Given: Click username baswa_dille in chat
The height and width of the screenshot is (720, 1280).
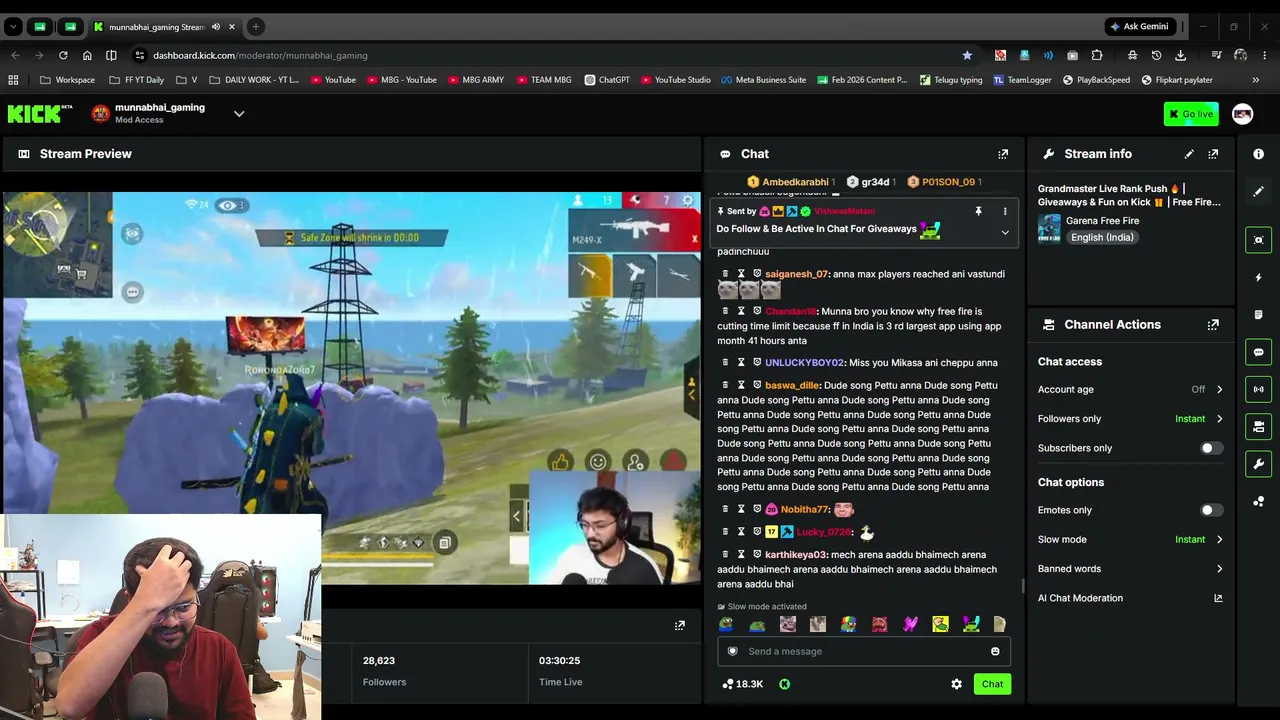Looking at the screenshot, I should point(792,386).
